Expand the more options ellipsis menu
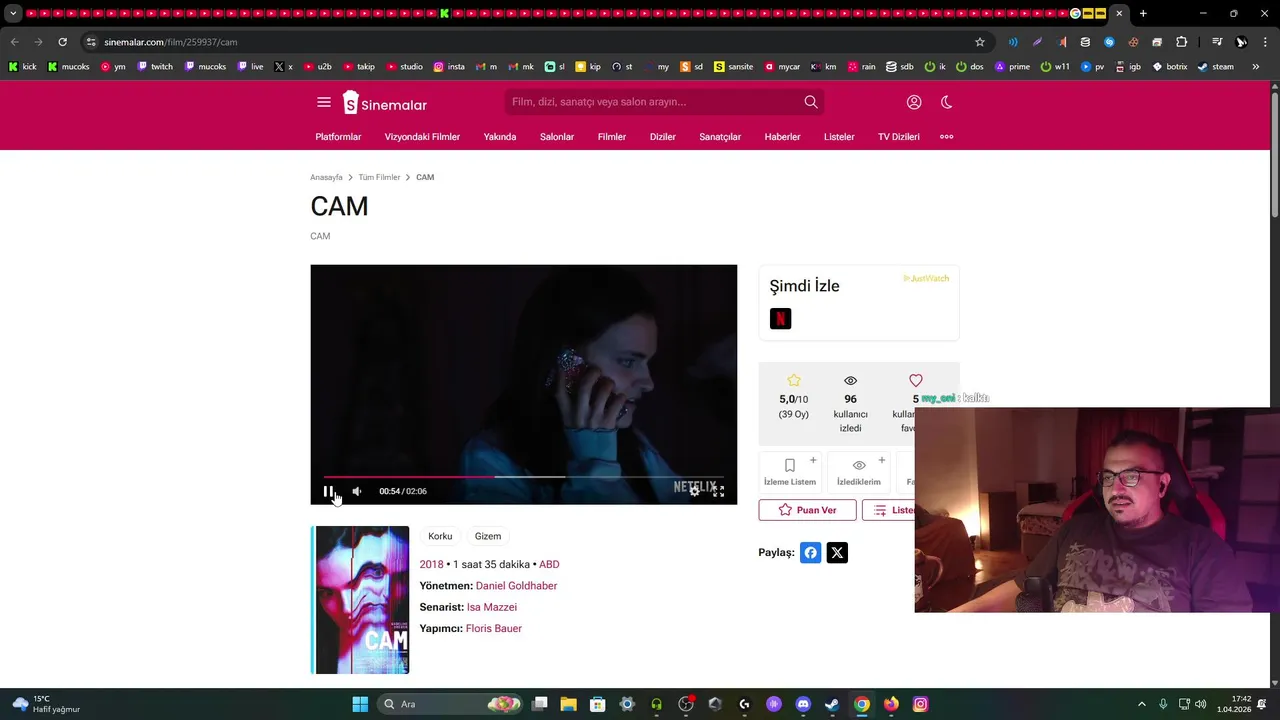 (947, 137)
